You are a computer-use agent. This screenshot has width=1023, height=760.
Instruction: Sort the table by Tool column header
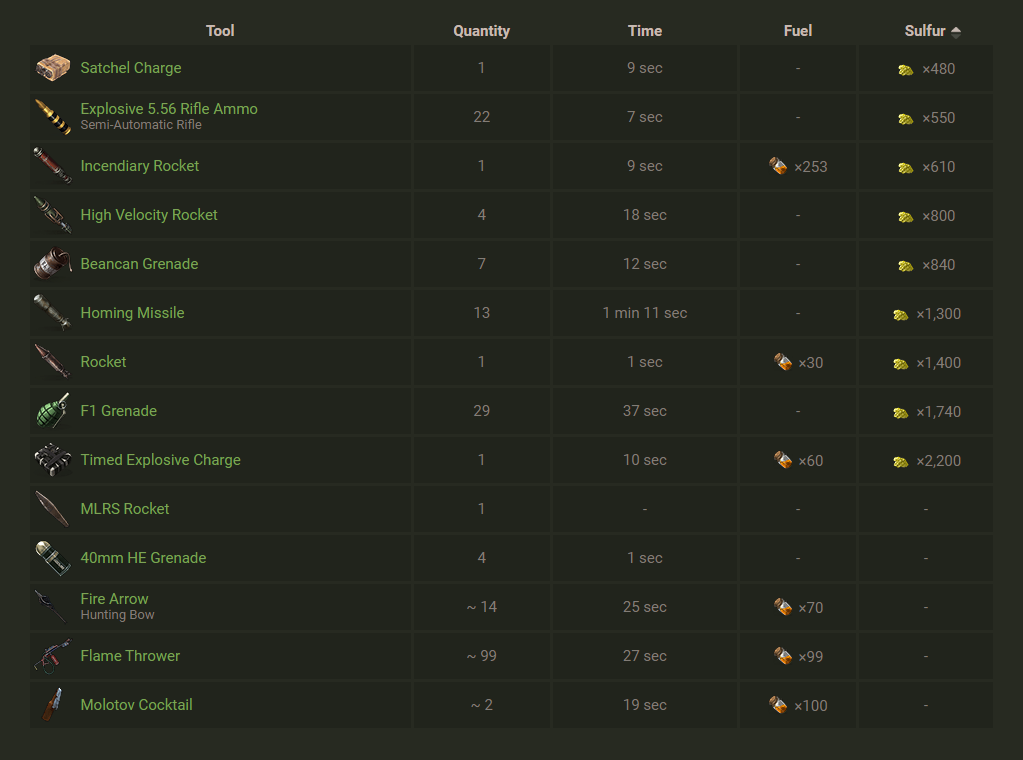pyautogui.click(x=220, y=31)
